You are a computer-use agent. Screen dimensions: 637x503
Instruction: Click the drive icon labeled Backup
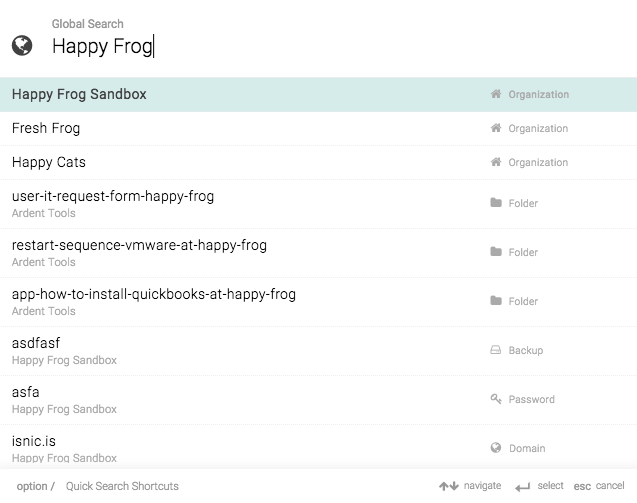496,350
